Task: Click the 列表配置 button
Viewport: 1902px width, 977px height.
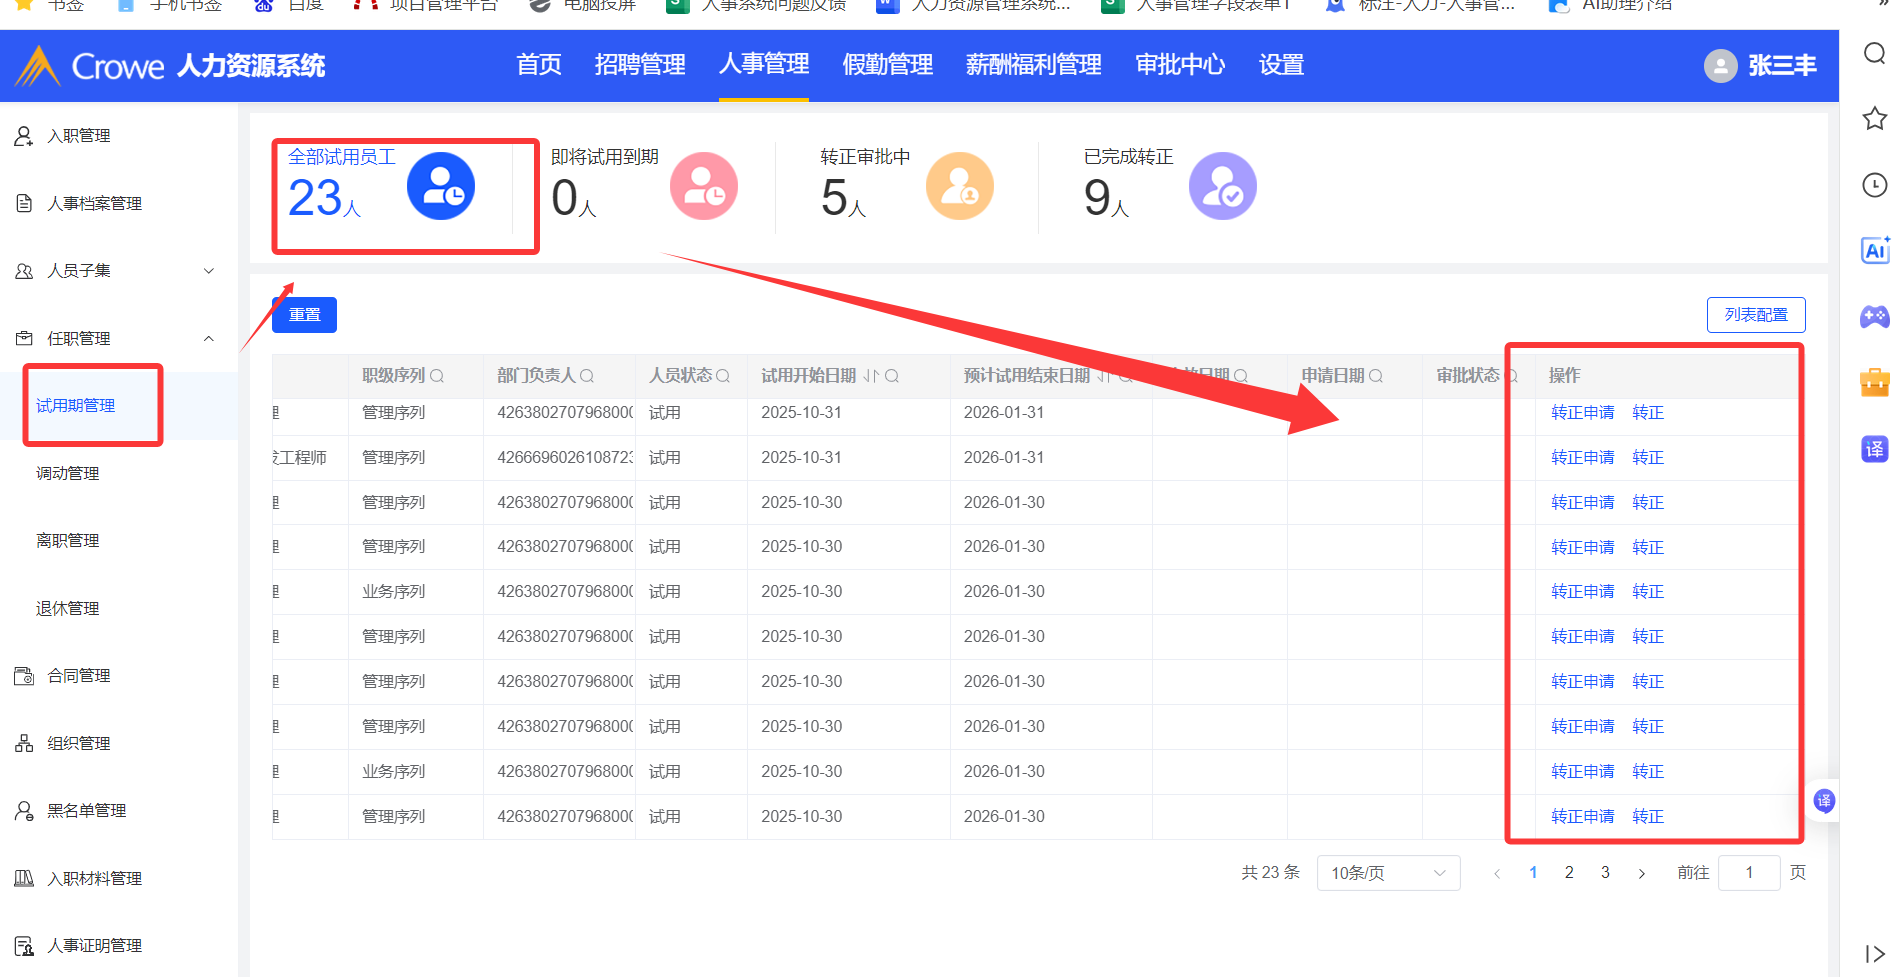Action: (x=1755, y=315)
